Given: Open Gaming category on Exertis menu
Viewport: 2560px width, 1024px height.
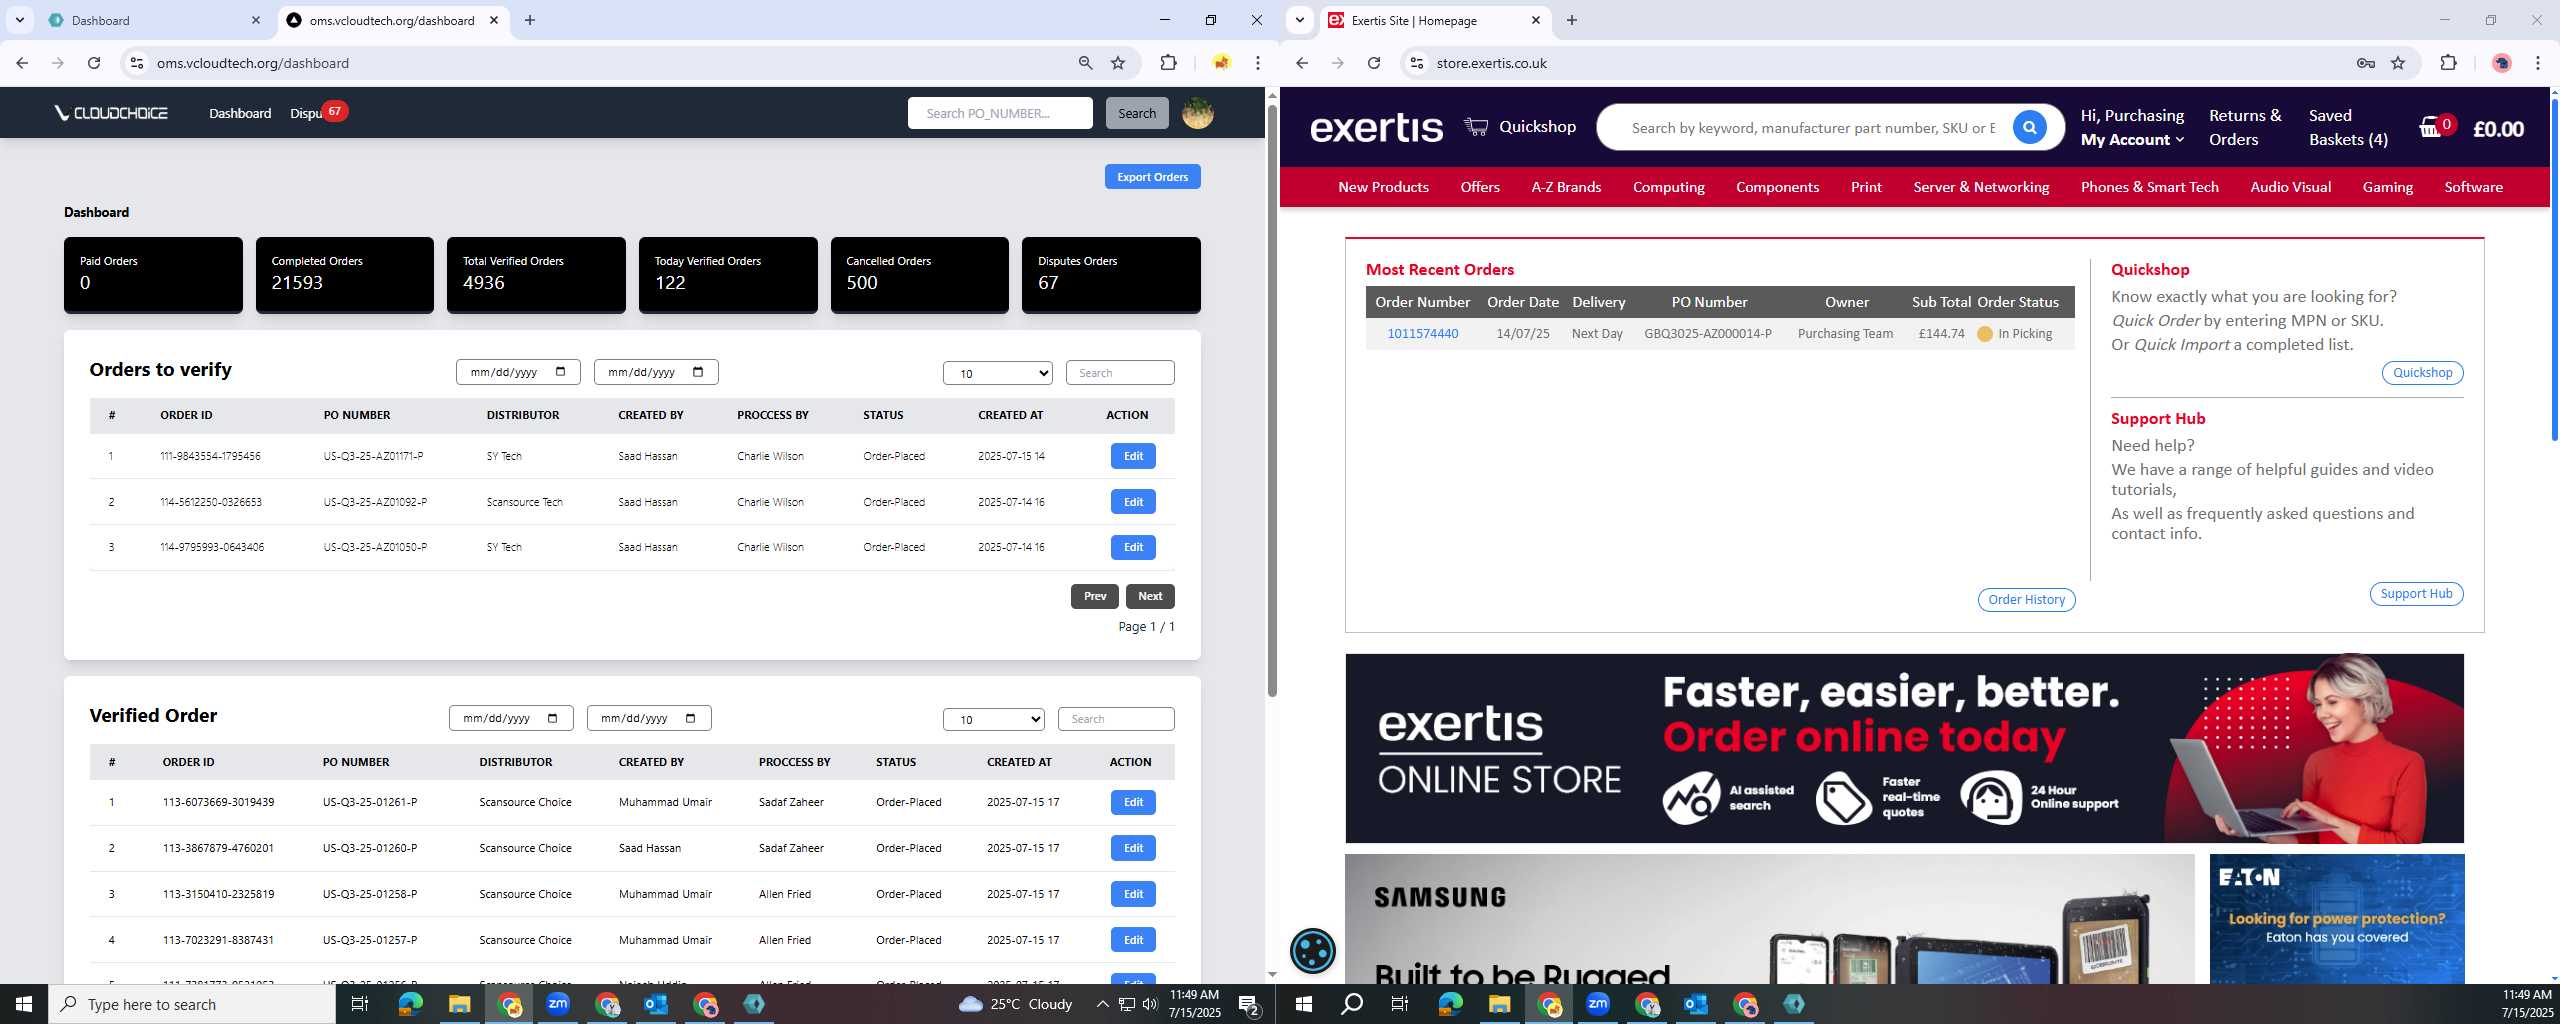Looking at the screenshot, I should coord(2386,187).
